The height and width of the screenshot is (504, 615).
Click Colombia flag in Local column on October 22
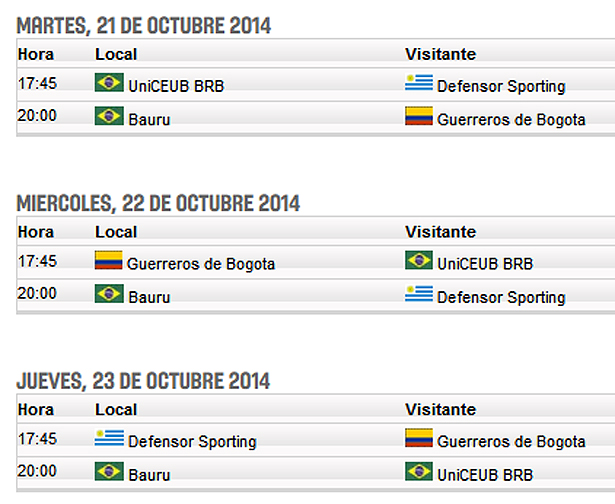pyautogui.click(x=108, y=262)
